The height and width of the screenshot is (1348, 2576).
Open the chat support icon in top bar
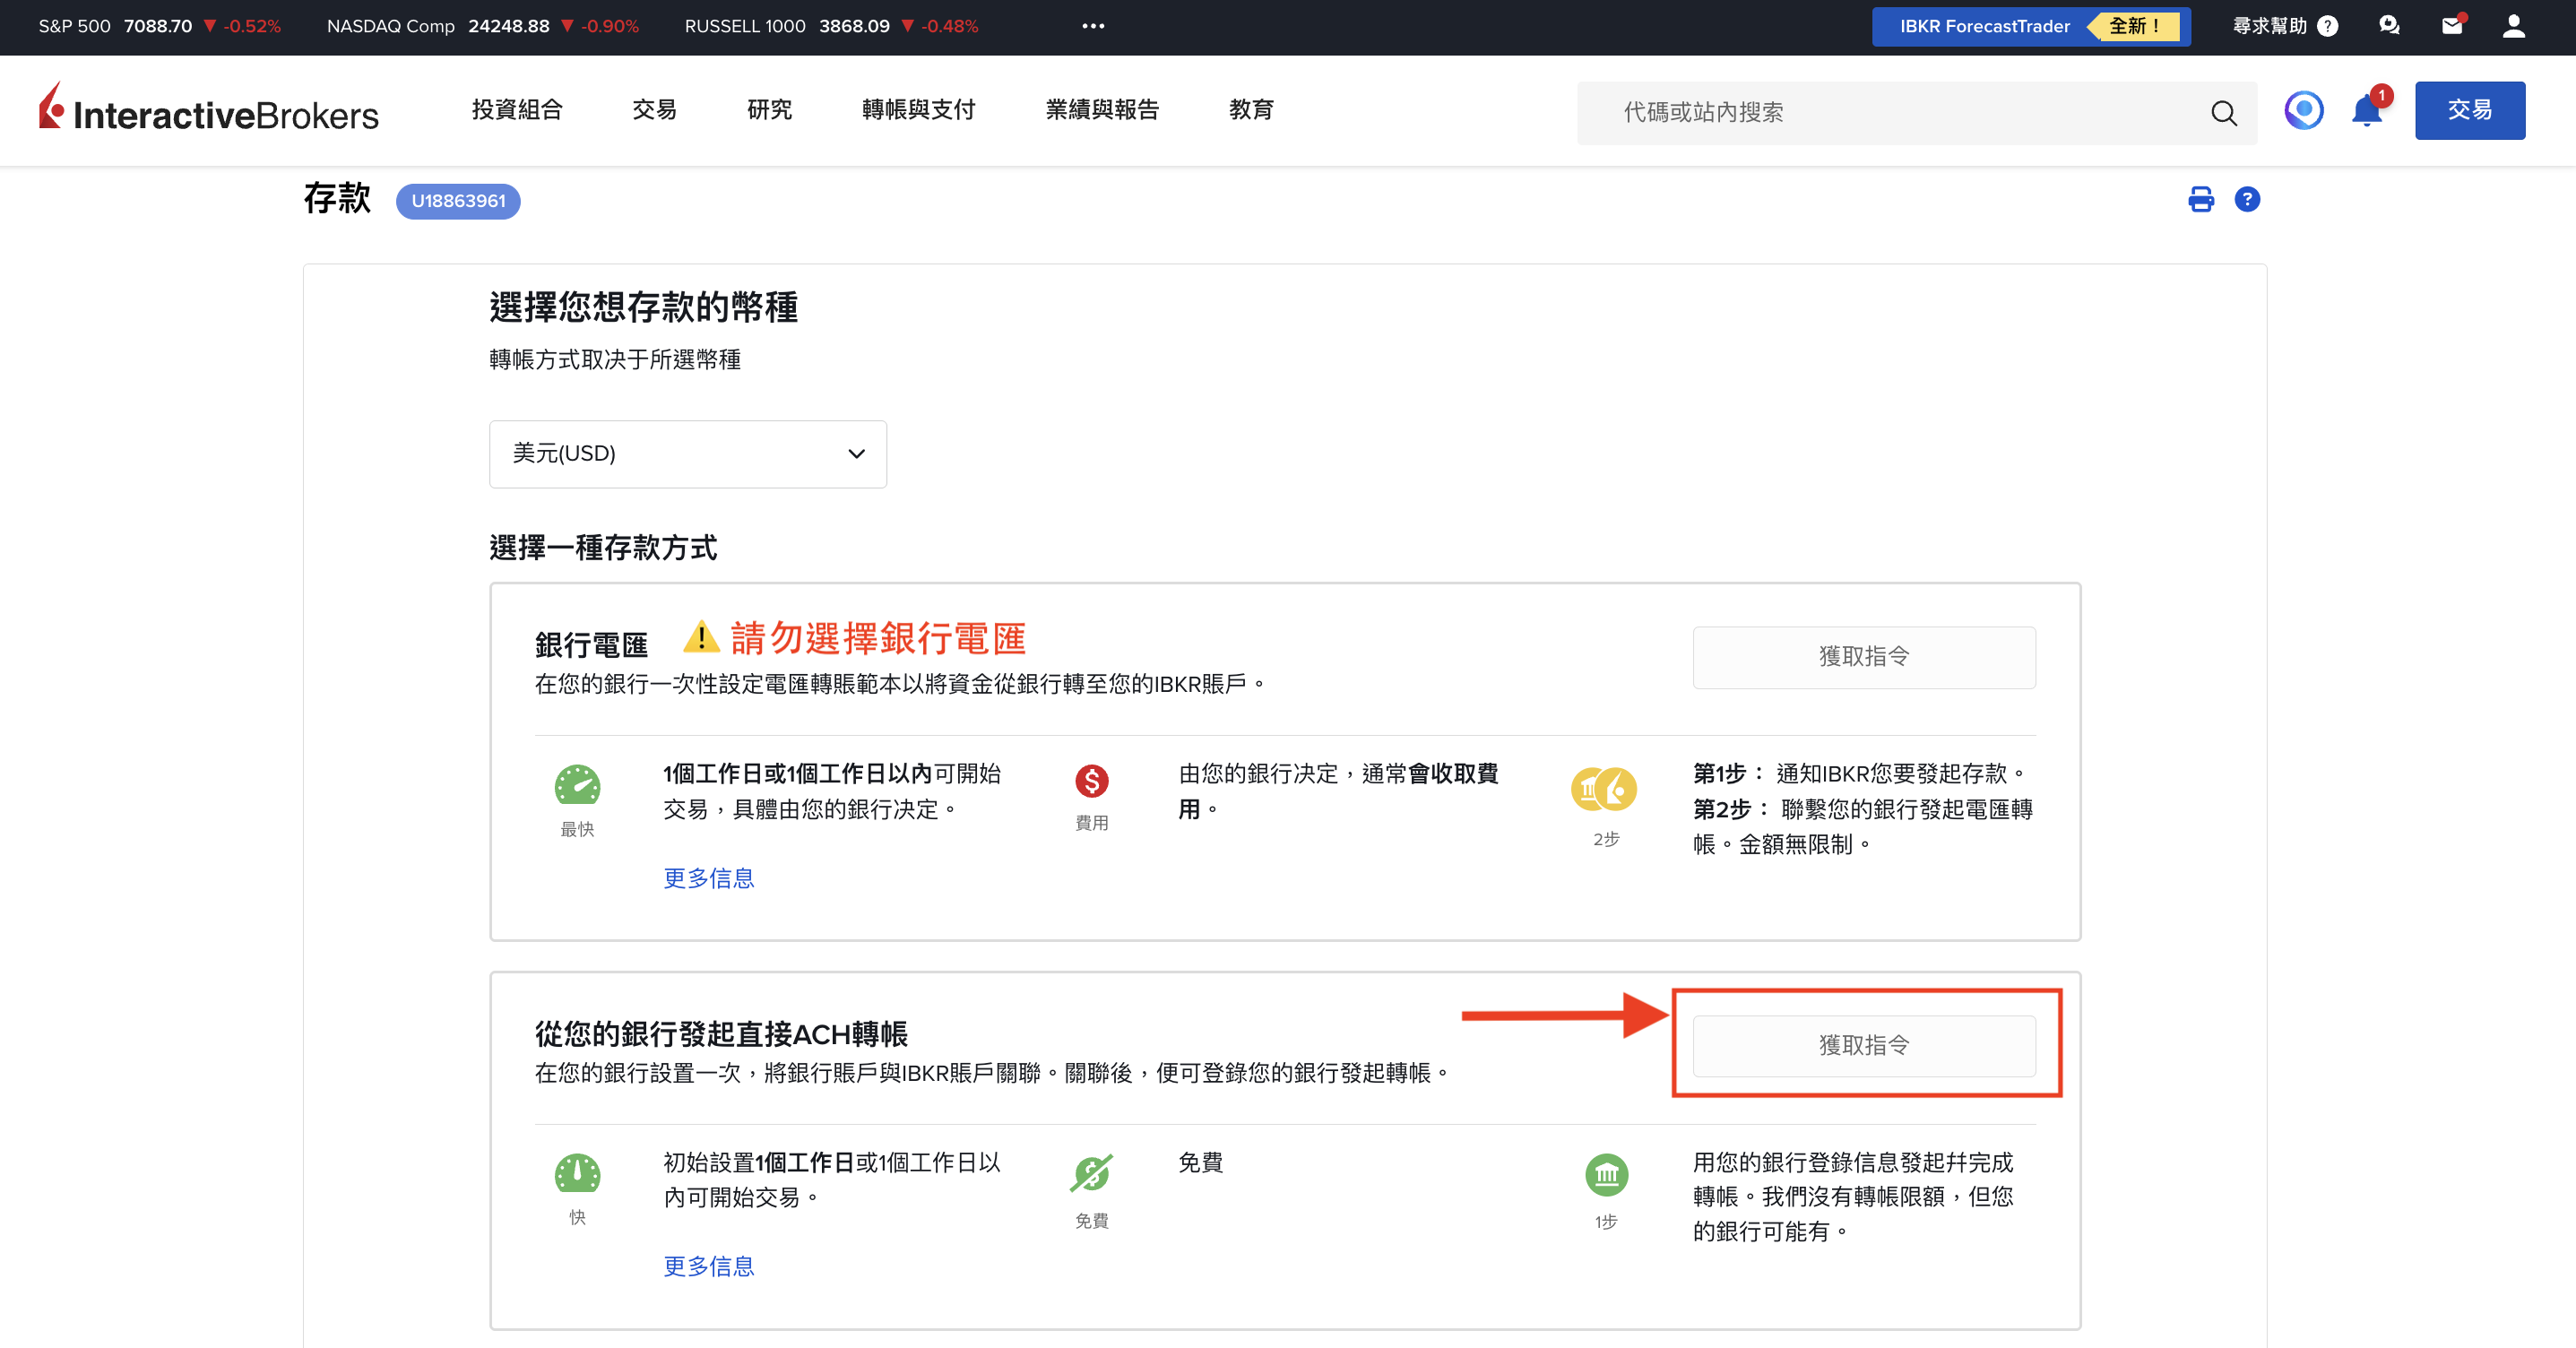pos(2389,26)
